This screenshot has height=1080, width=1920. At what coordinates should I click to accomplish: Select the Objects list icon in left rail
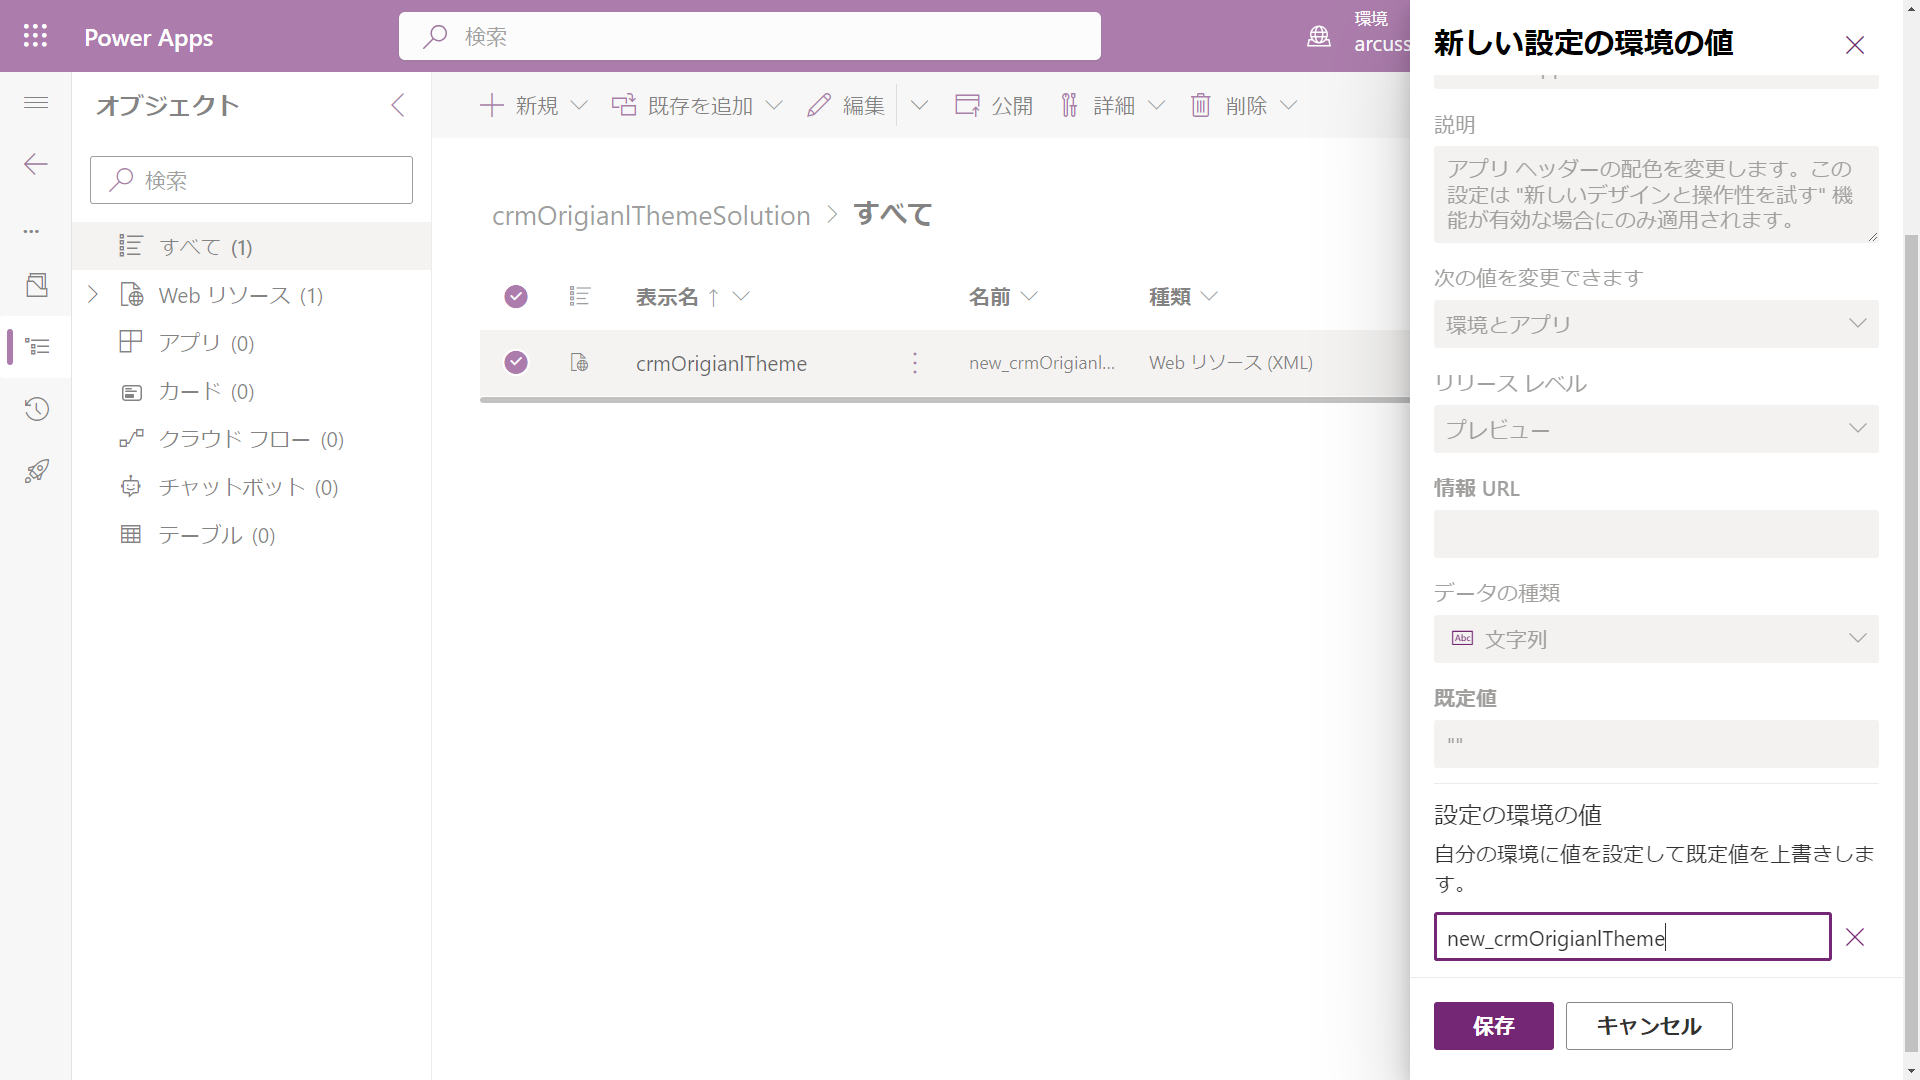pyautogui.click(x=37, y=347)
